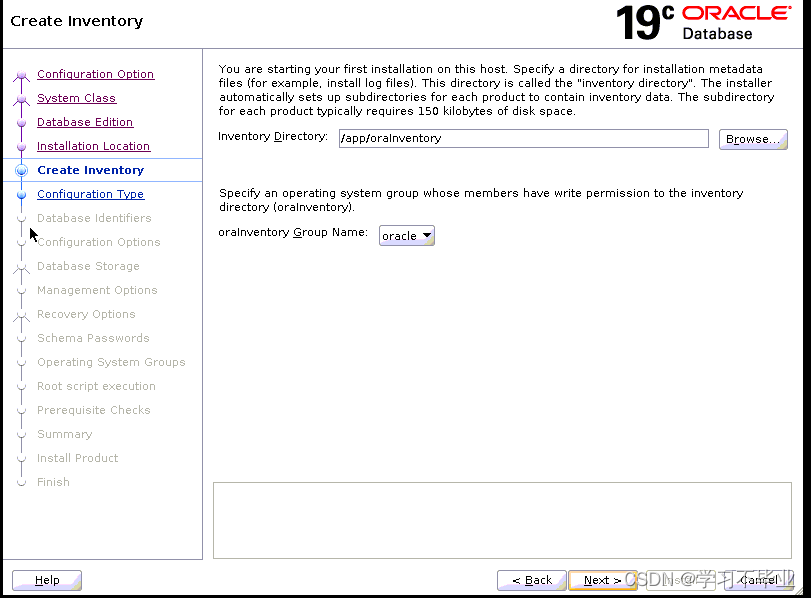Expand the Schema Passwords step entry
The height and width of the screenshot is (598, 811).
click(92, 338)
